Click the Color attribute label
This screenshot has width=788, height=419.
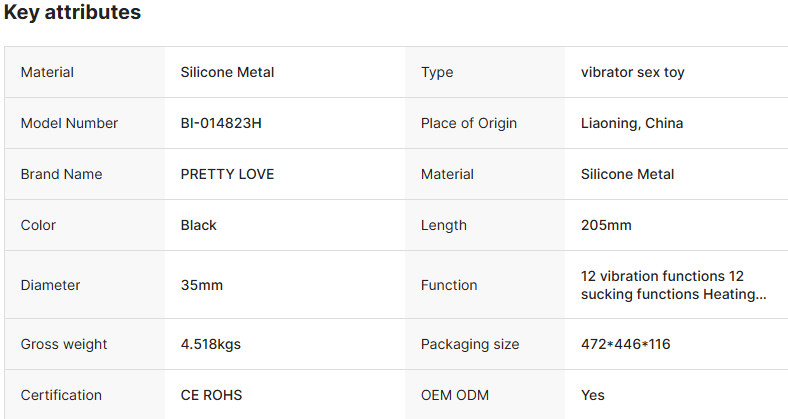click(38, 225)
